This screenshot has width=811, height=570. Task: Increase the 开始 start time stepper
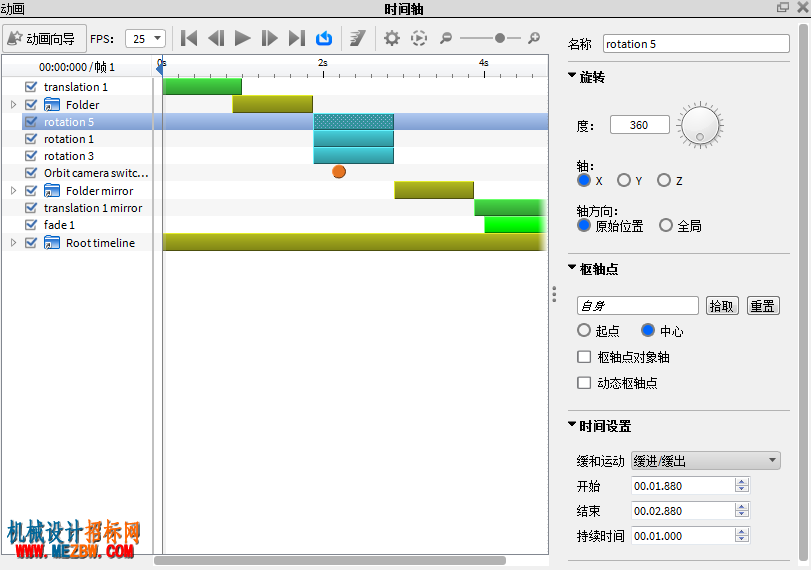742,482
